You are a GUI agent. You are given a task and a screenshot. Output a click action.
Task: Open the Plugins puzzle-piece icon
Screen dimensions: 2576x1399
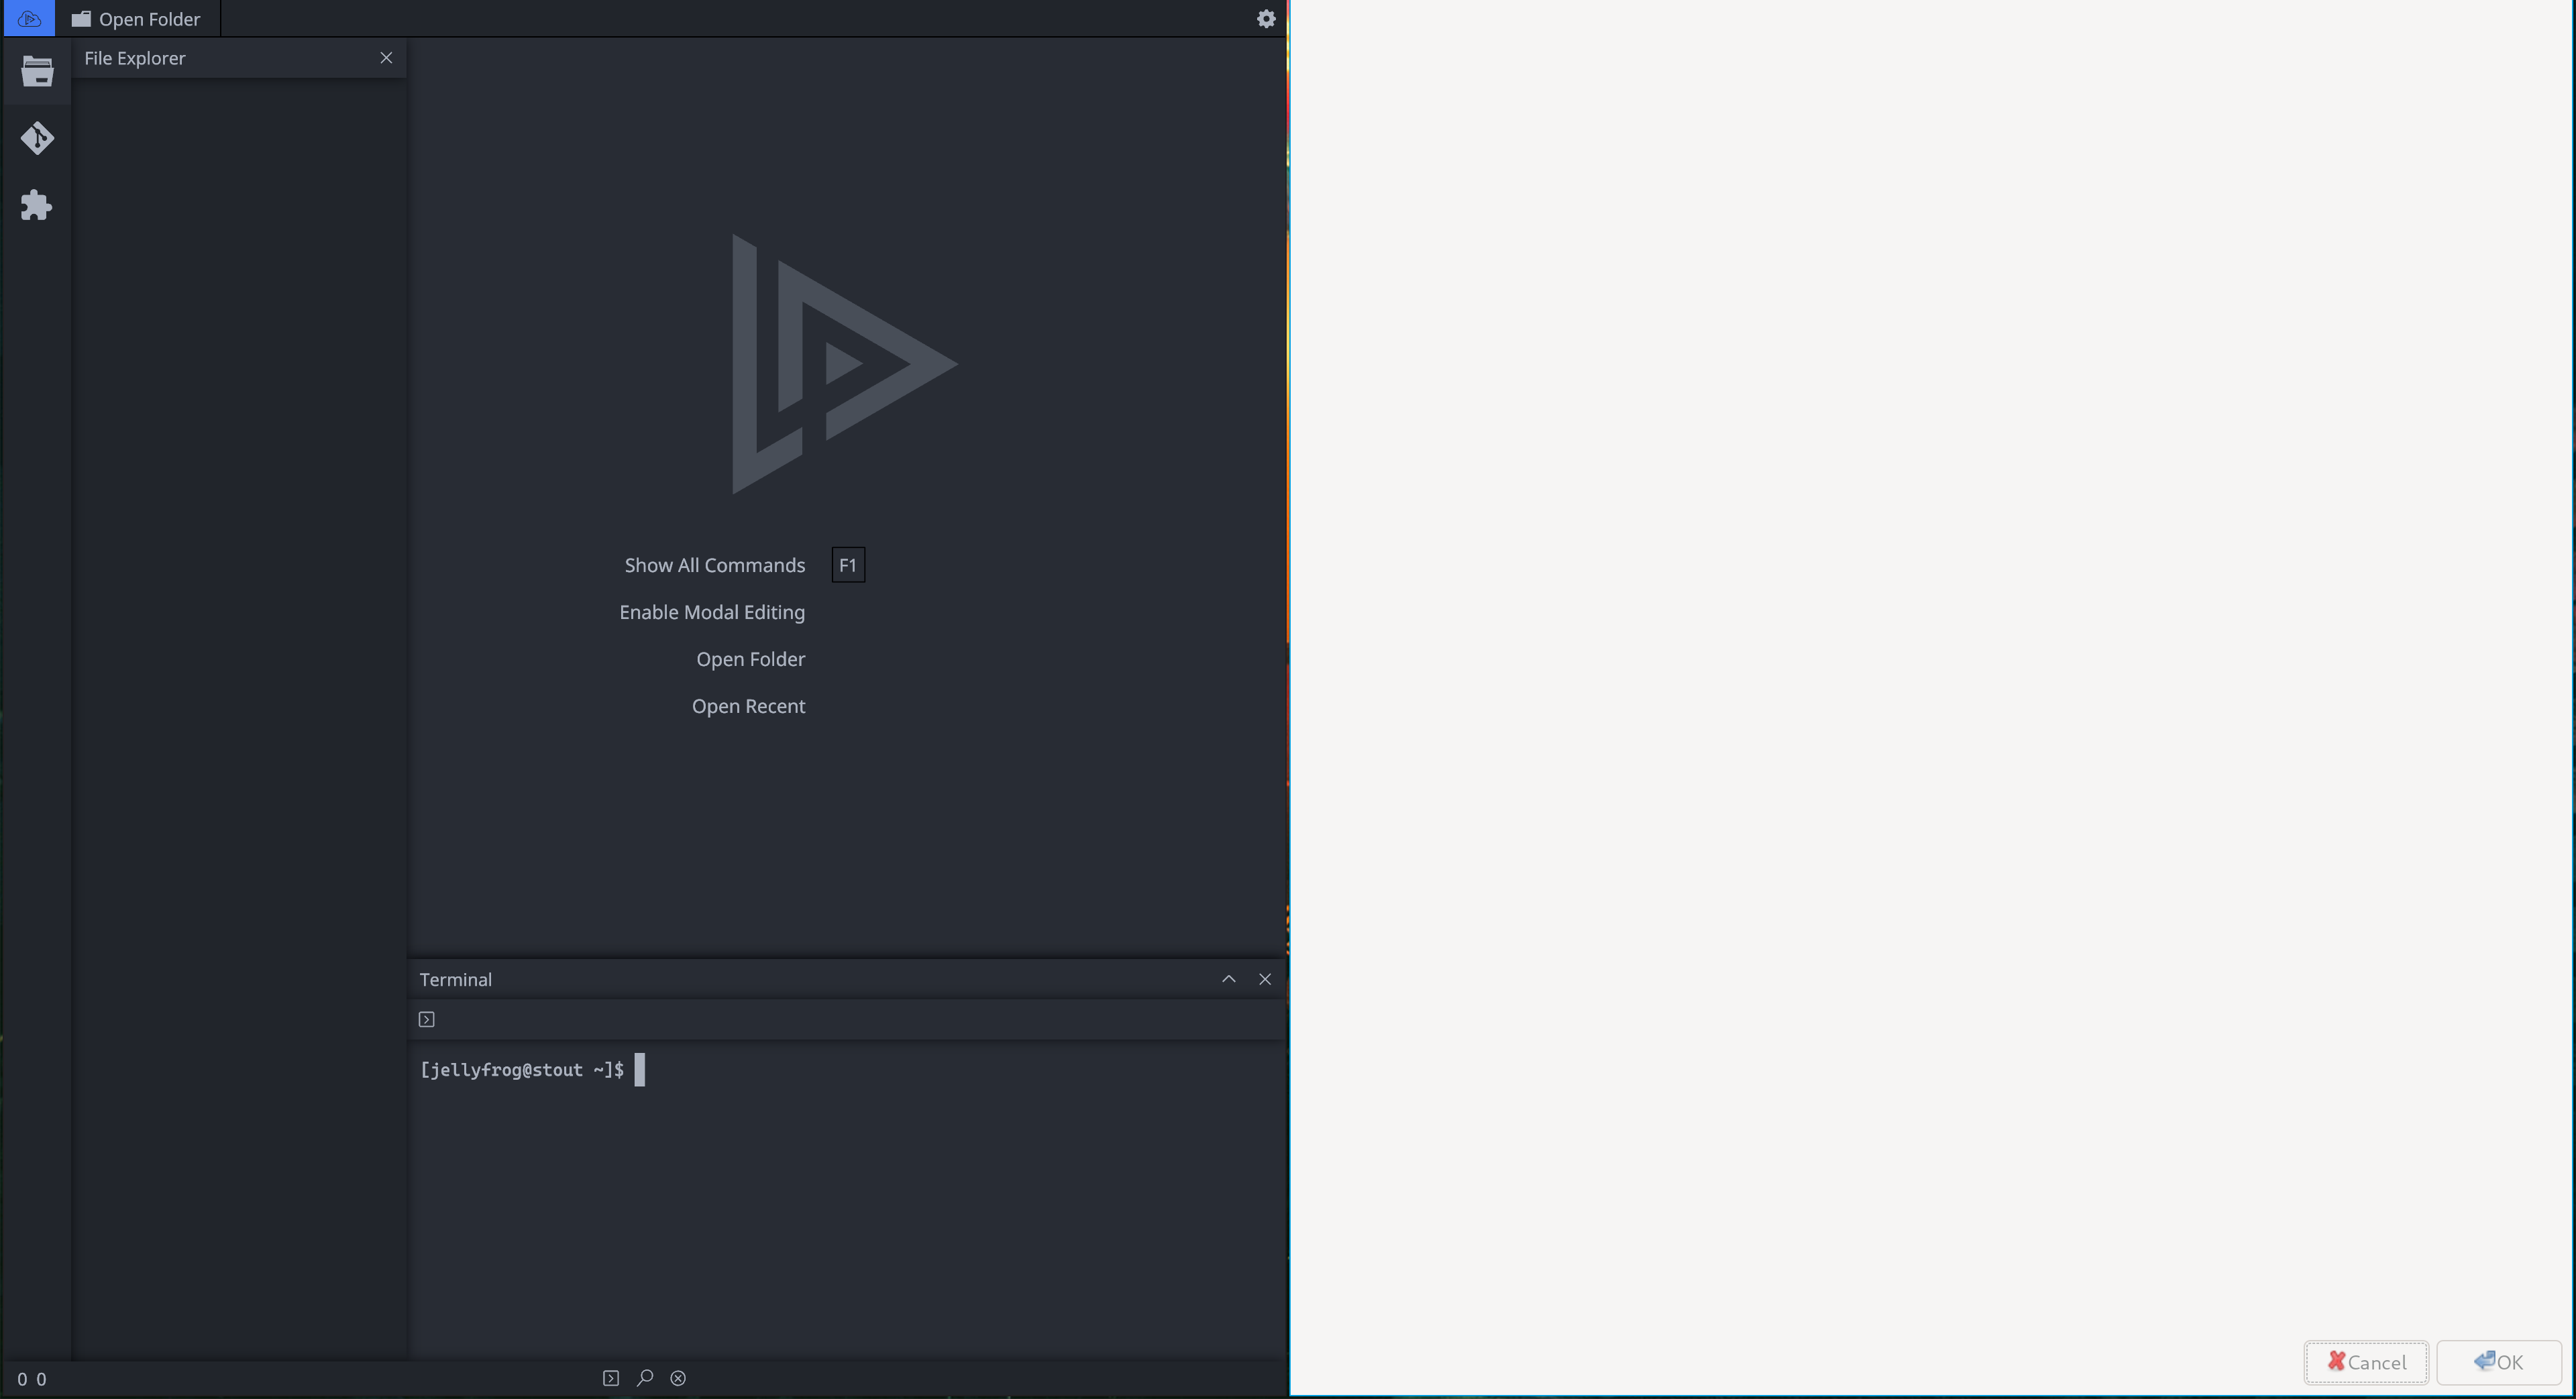click(x=36, y=205)
